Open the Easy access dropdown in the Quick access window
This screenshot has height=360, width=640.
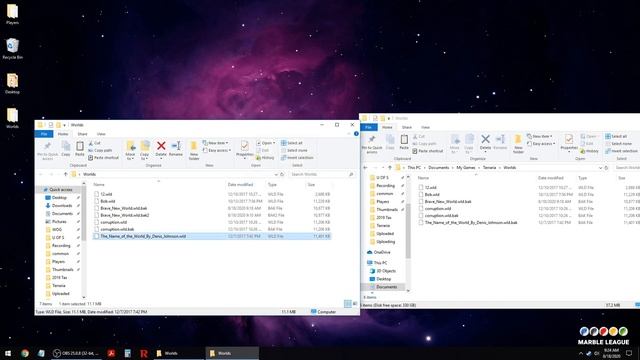click(217, 150)
